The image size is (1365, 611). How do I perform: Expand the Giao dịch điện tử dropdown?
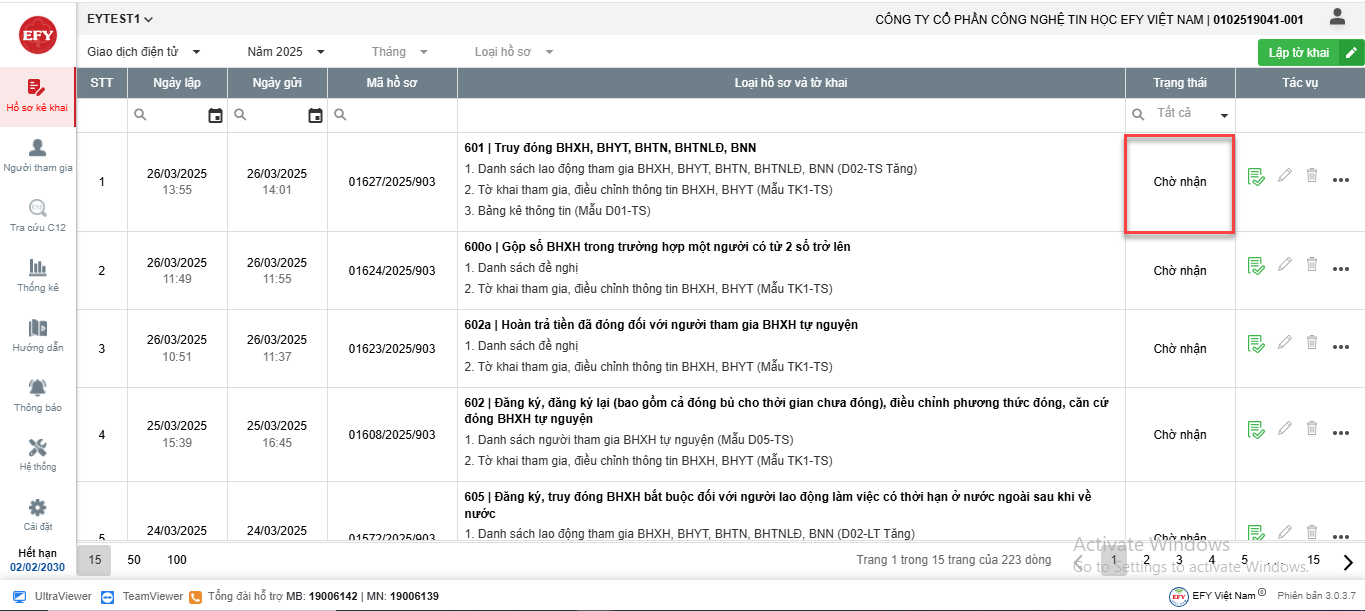144,52
